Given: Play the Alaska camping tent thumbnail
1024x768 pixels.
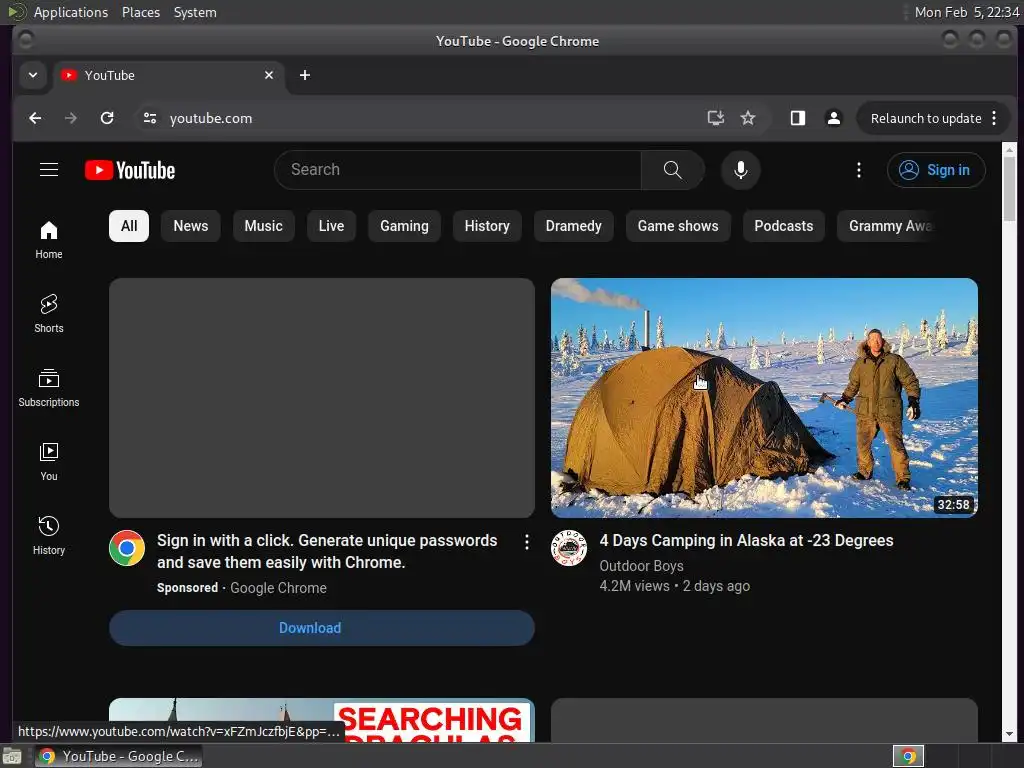Looking at the screenshot, I should [764, 398].
